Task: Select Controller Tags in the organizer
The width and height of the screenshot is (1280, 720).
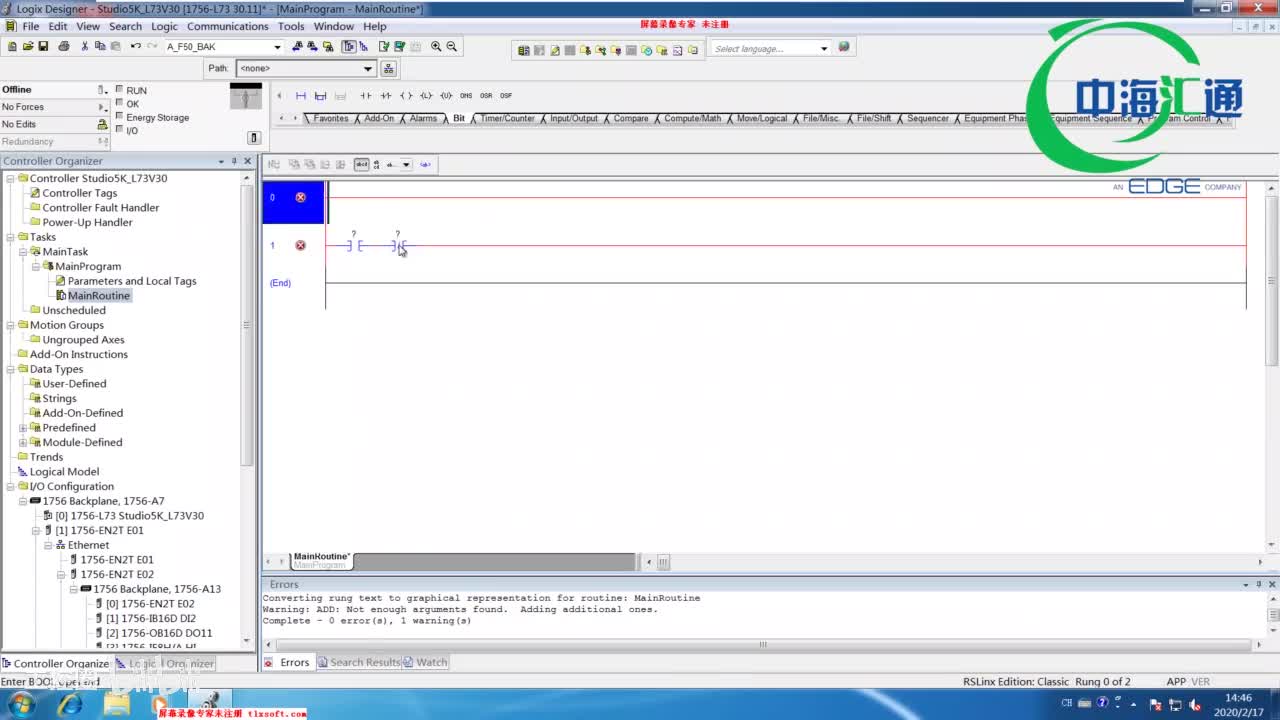Action: [79, 193]
